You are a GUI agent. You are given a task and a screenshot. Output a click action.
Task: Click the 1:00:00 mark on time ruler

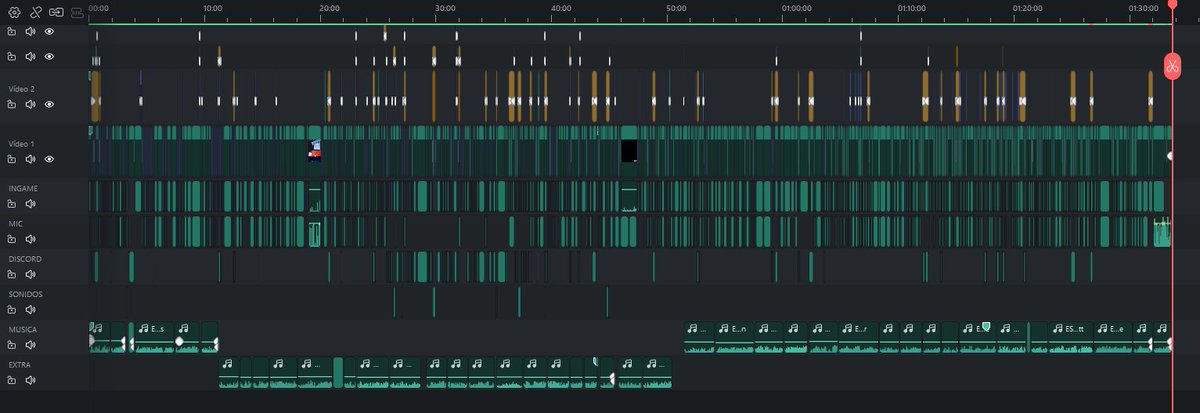[x=796, y=8]
